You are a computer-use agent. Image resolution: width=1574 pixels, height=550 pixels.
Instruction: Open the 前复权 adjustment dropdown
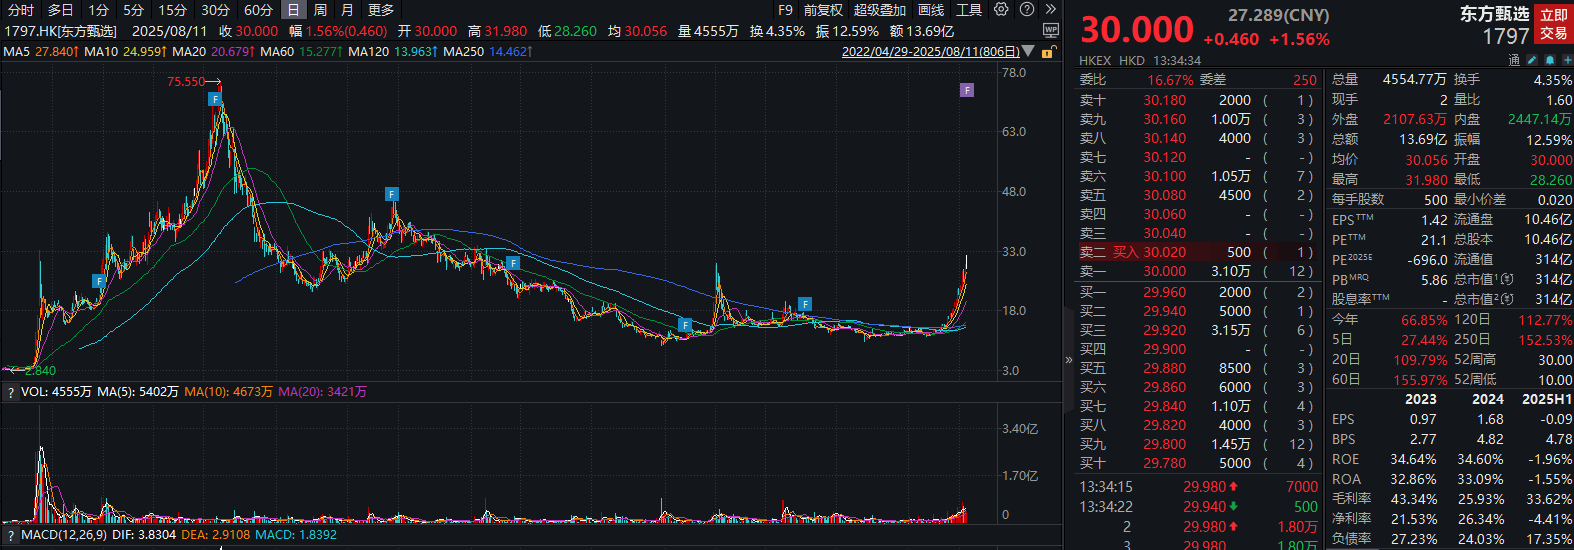tap(823, 9)
